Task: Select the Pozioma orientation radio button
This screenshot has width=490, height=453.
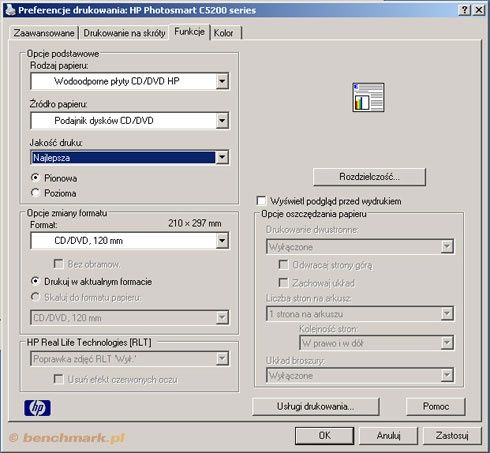Action: tap(35, 193)
